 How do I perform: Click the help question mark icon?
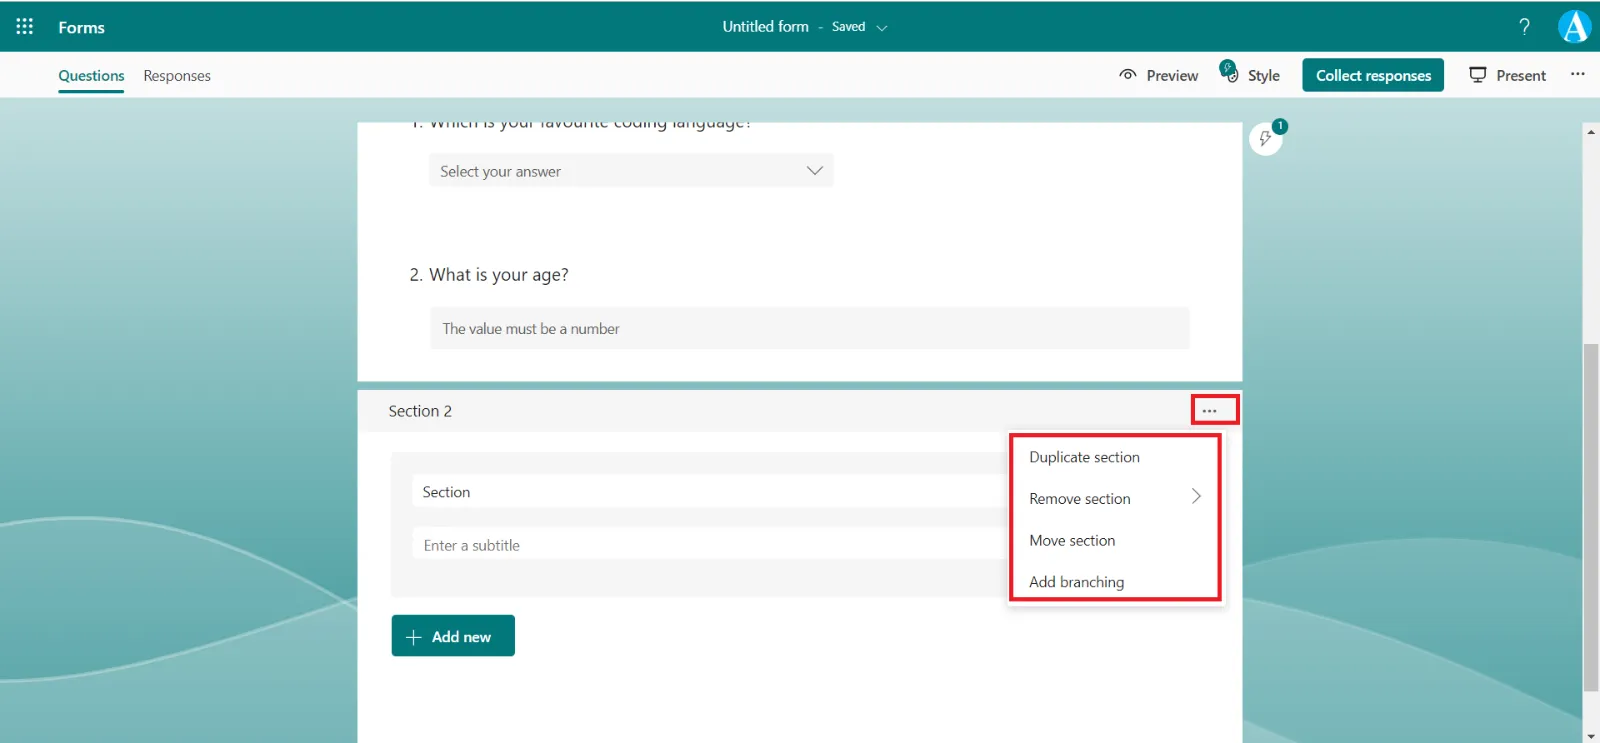pyautogui.click(x=1524, y=27)
